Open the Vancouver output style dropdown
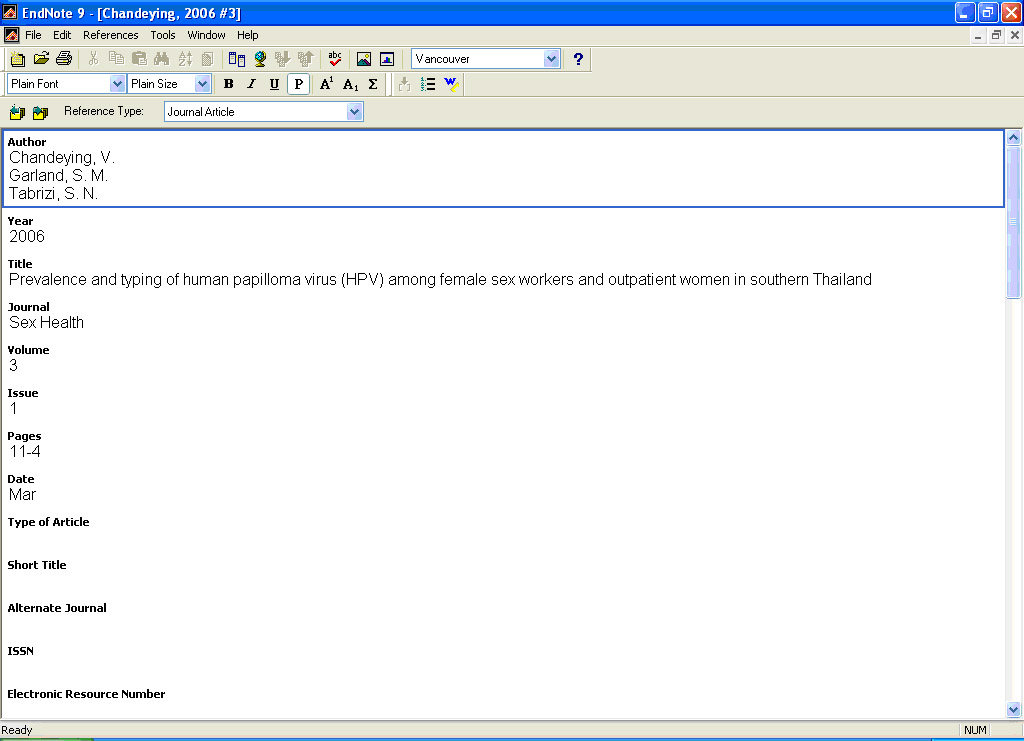The image size is (1024, 741). coord(551,59)
